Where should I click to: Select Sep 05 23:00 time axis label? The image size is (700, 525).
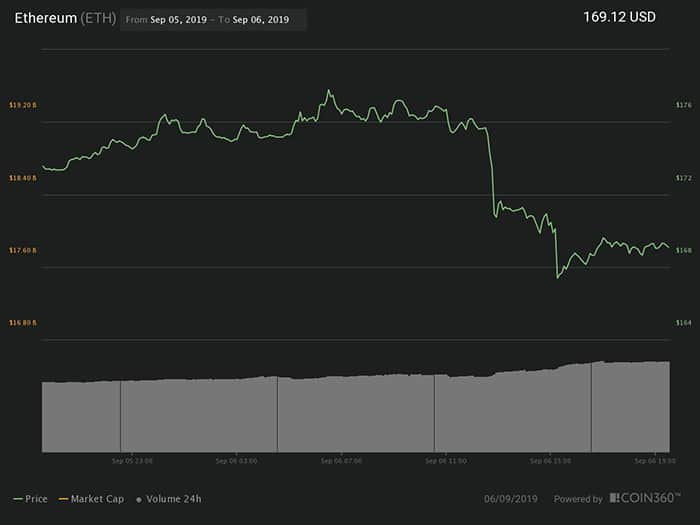(x=132, y=461)
